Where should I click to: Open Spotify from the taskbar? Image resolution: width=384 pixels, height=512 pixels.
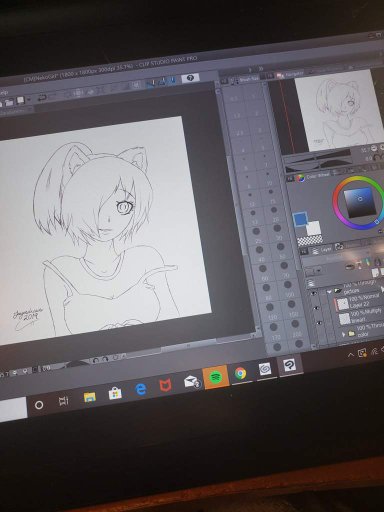coord(216,377)
